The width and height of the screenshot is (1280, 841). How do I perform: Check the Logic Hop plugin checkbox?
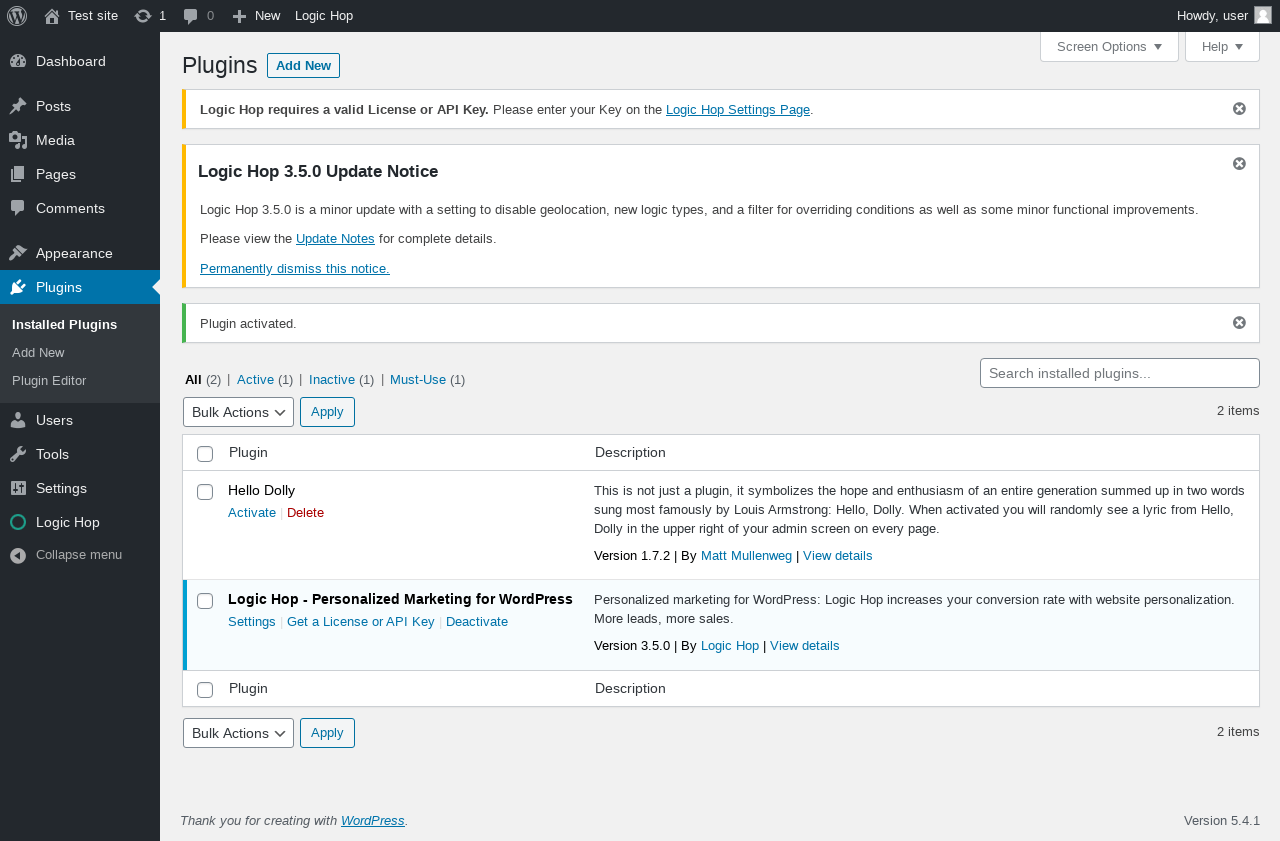tap(205, 601)
